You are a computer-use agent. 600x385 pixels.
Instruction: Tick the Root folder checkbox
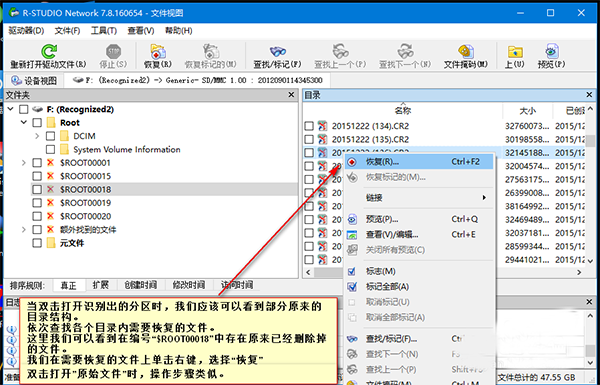coord(37,122)
